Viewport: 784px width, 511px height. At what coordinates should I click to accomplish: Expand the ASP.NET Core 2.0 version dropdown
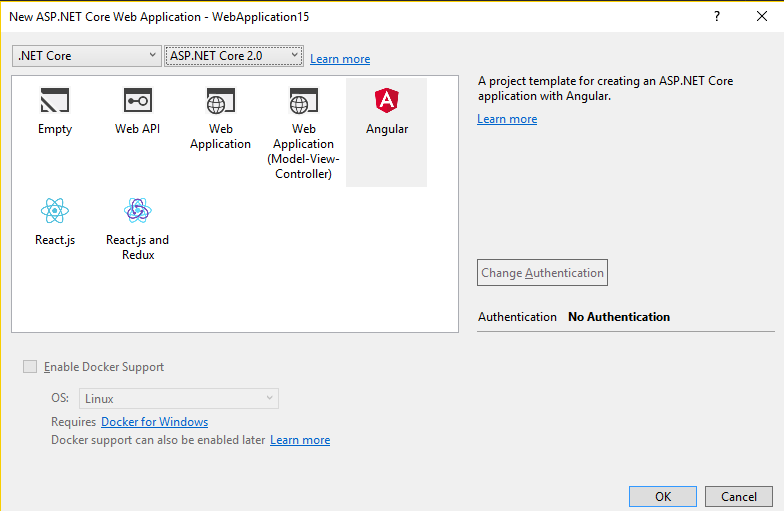click(x=233, y=56)
